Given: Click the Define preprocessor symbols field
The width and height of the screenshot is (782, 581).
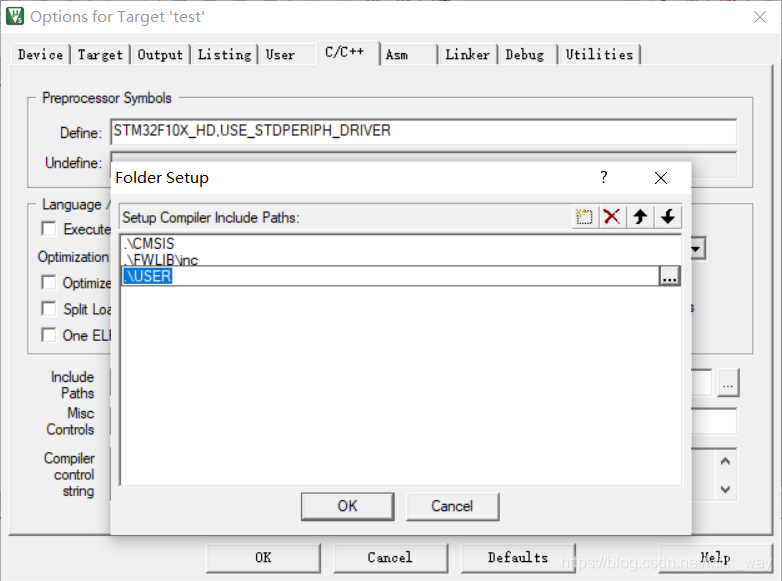Looking at the screenshot, I should pos(423,132).
